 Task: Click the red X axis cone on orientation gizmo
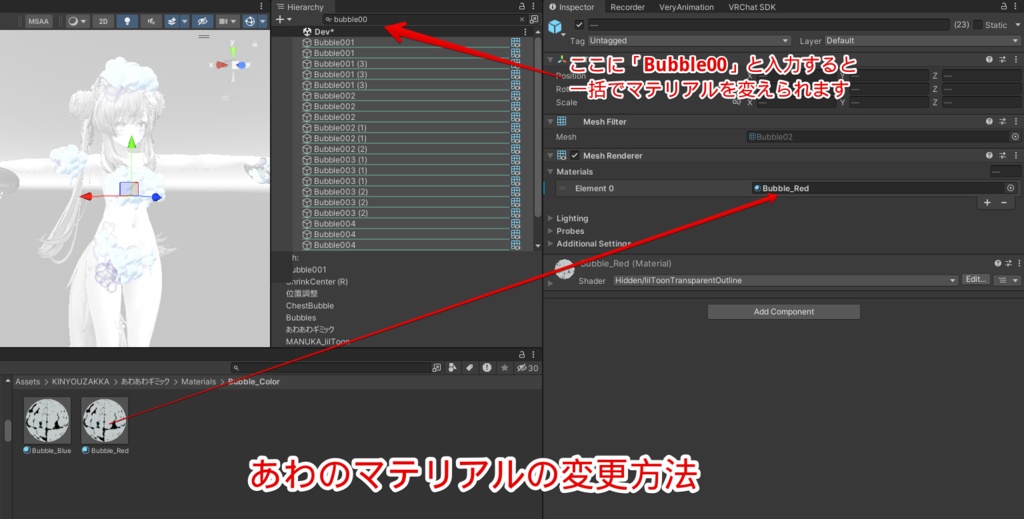tap(221, 65)
